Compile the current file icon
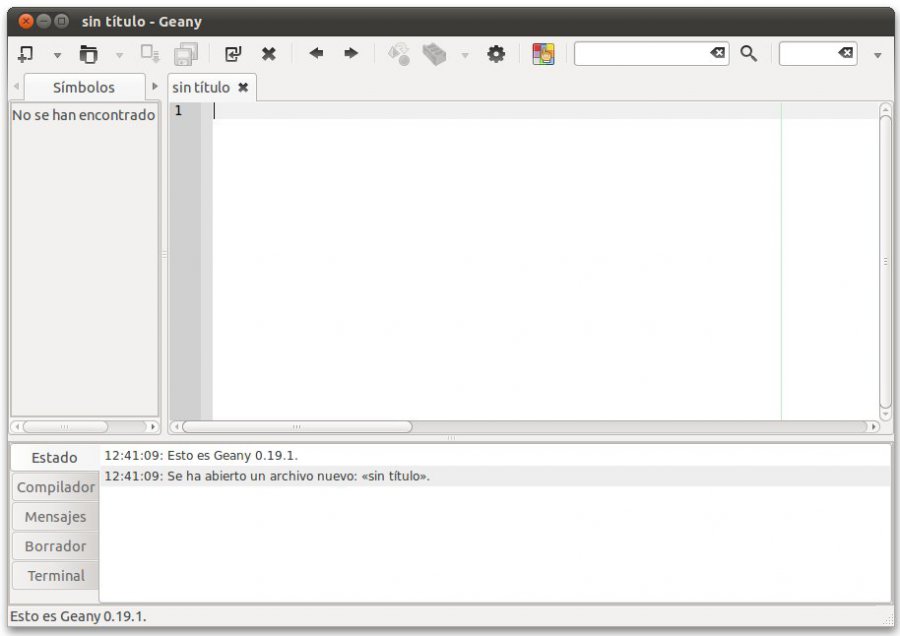 399,54
